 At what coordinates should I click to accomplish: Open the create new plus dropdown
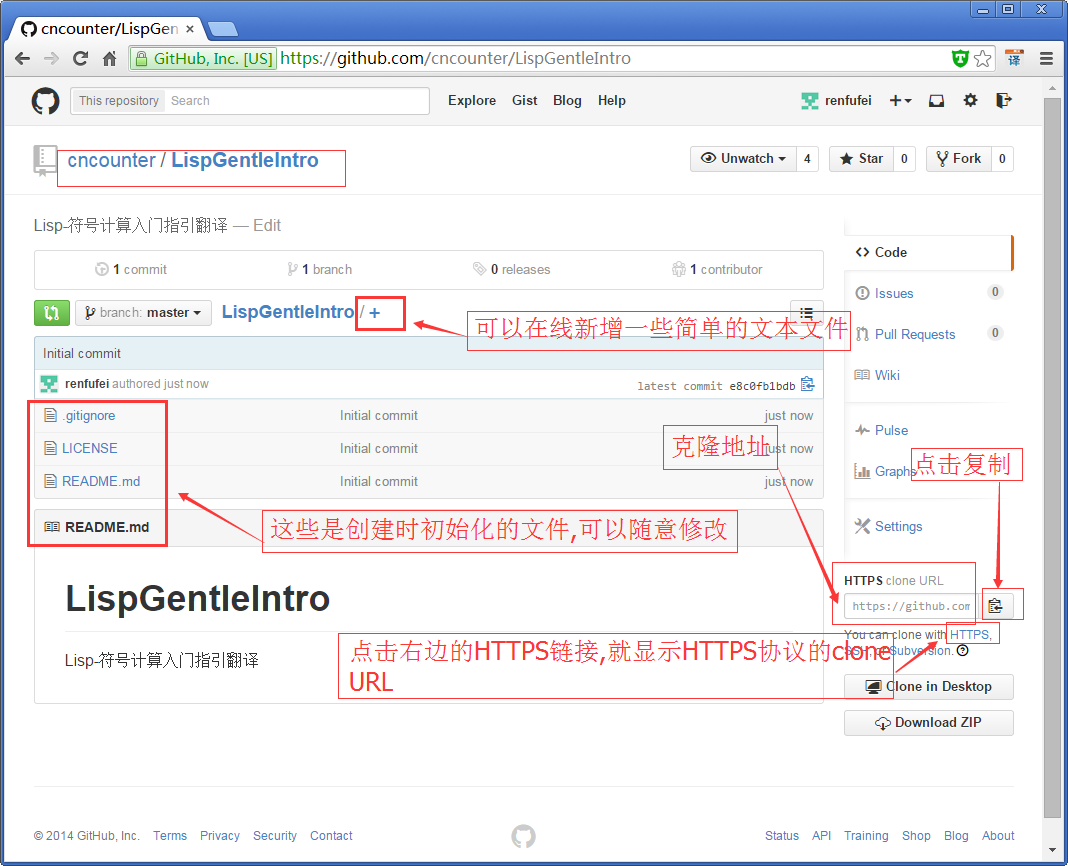pos(900,101)
